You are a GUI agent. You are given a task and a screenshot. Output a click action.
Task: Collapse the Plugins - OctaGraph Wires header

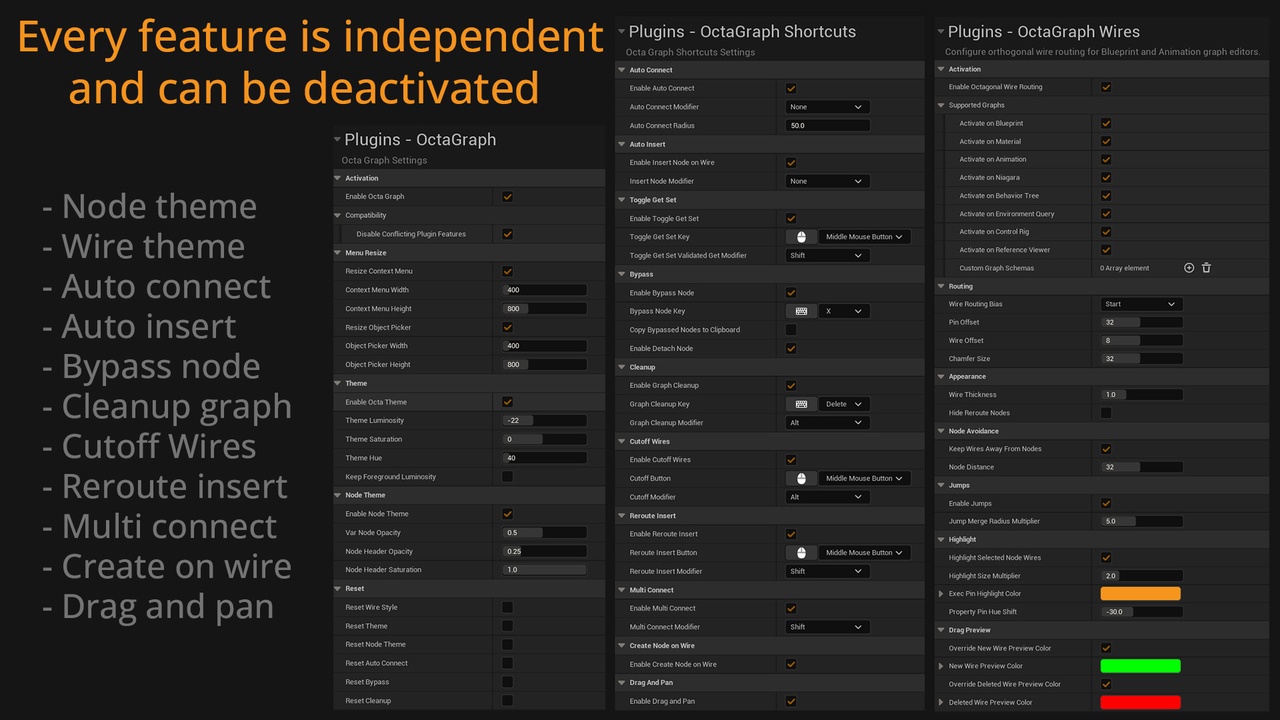pos(940,32)
